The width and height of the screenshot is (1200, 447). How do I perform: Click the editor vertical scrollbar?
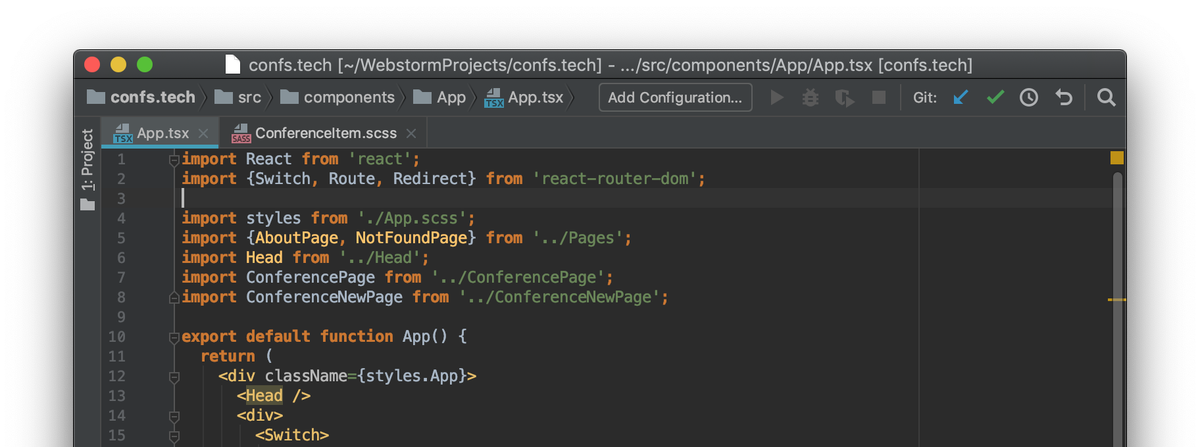tap(1117, 308)
